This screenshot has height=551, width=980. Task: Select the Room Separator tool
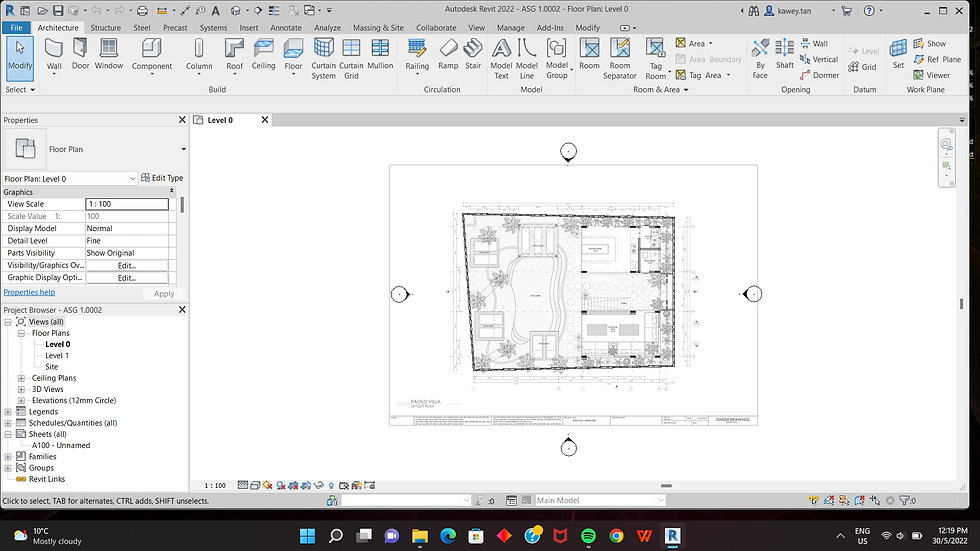(619, 59)
